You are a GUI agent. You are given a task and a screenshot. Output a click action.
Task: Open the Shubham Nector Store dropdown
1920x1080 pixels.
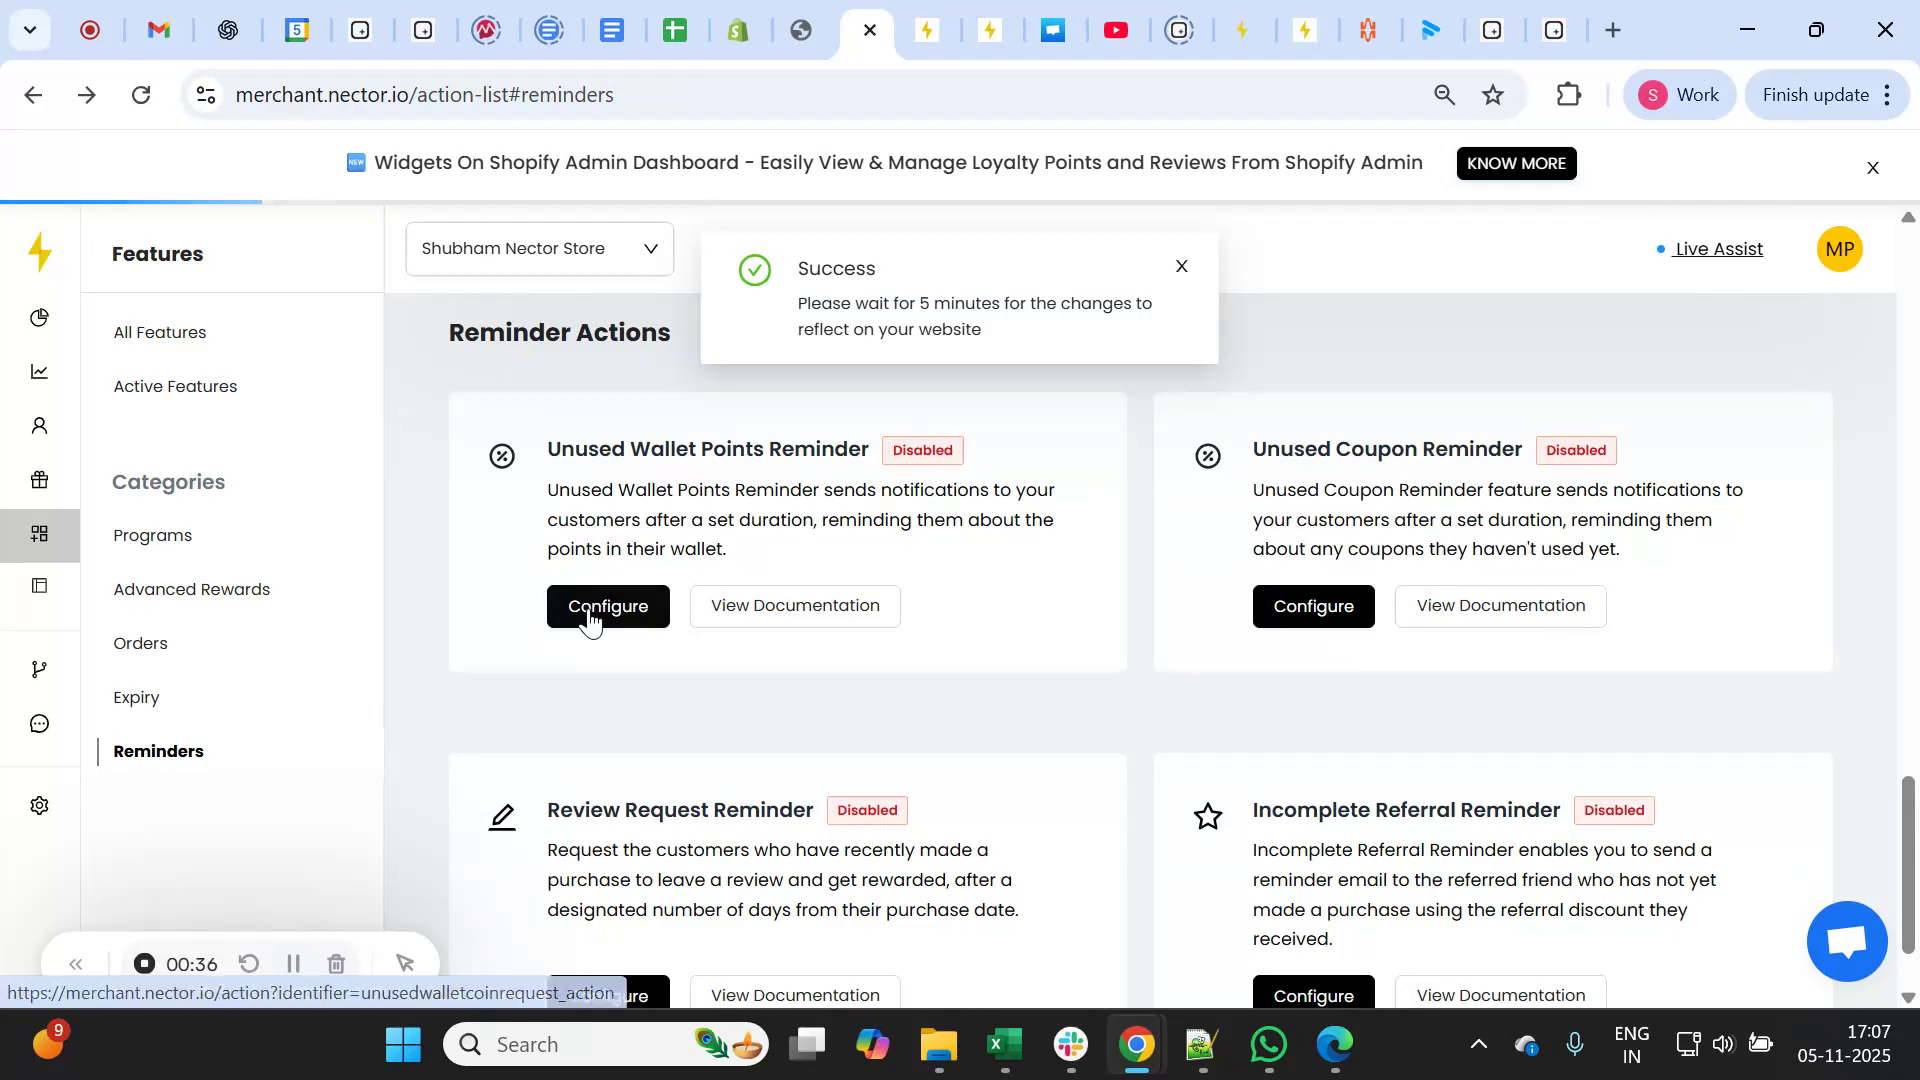(x=539, y=248)
